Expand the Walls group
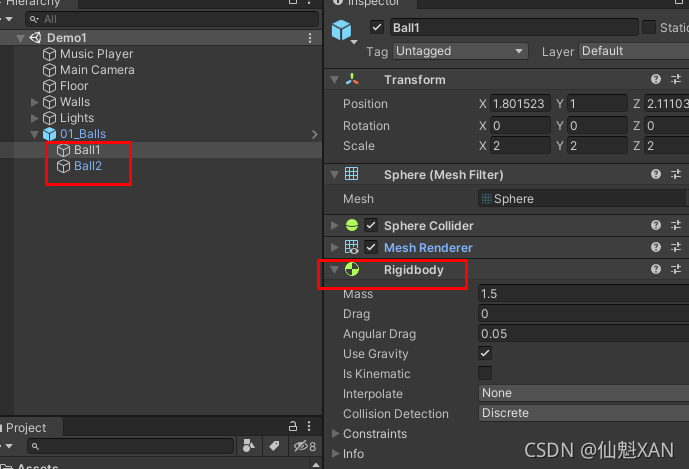 tap(34, 102)
